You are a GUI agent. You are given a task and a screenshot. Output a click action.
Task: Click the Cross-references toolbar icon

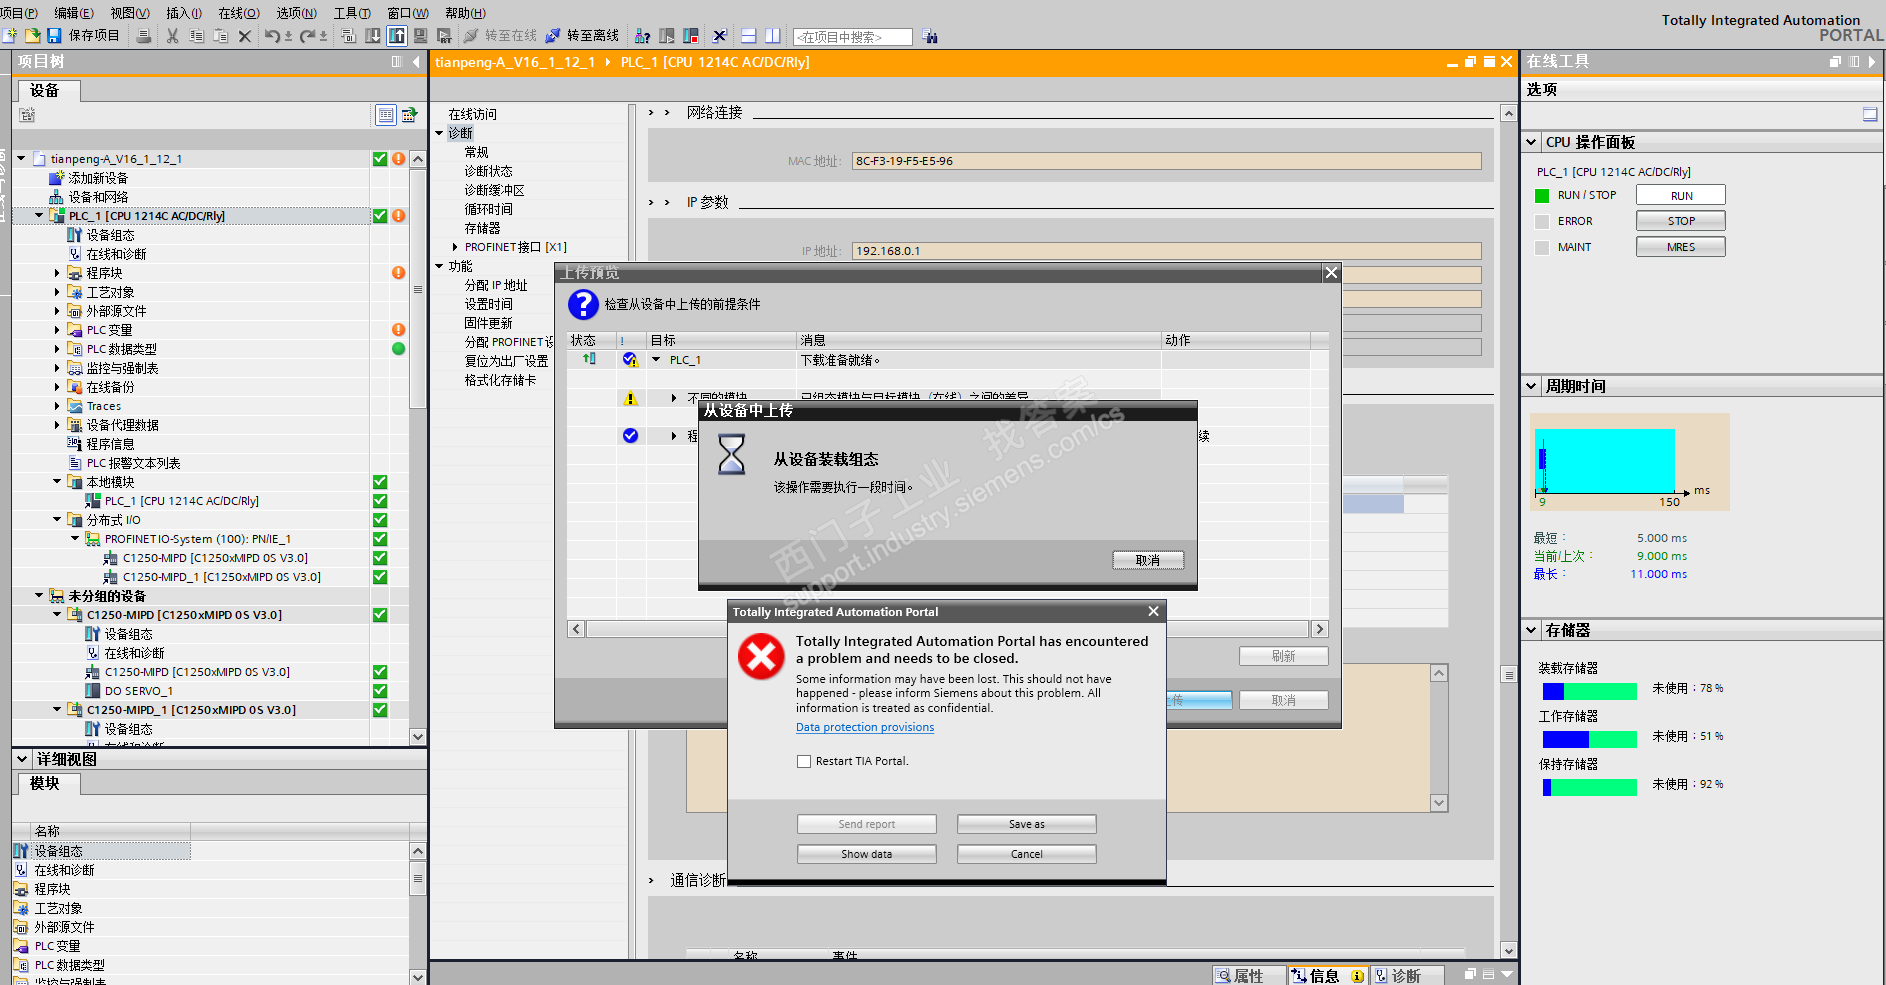click(719, 36)
